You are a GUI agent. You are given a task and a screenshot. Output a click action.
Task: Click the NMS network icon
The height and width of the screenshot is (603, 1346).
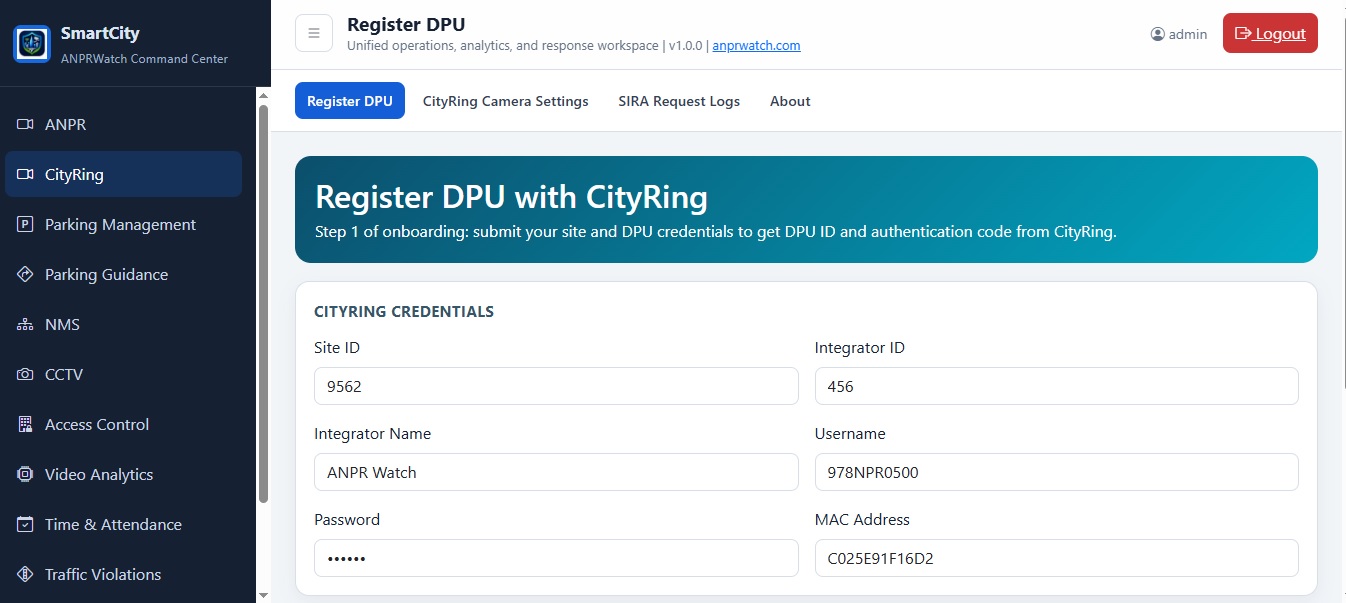[26, 325]
